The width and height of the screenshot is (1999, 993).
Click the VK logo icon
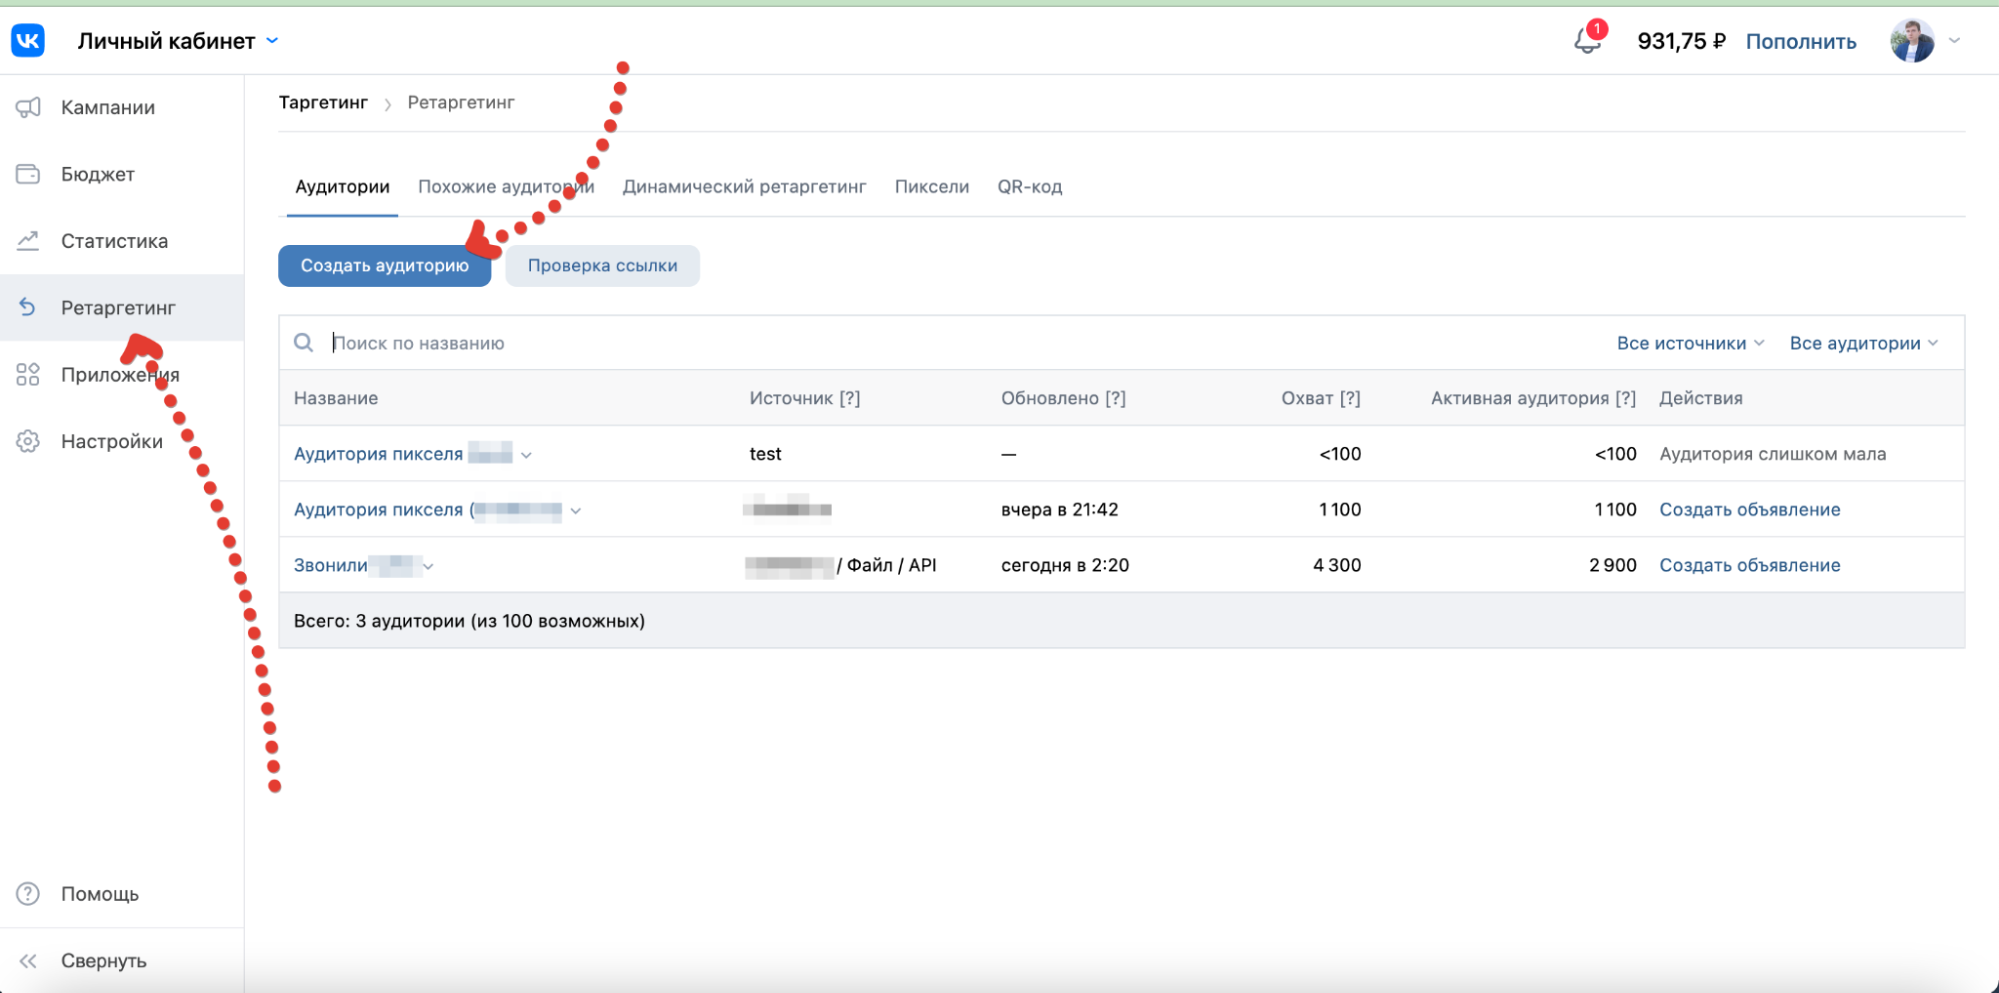28,41
